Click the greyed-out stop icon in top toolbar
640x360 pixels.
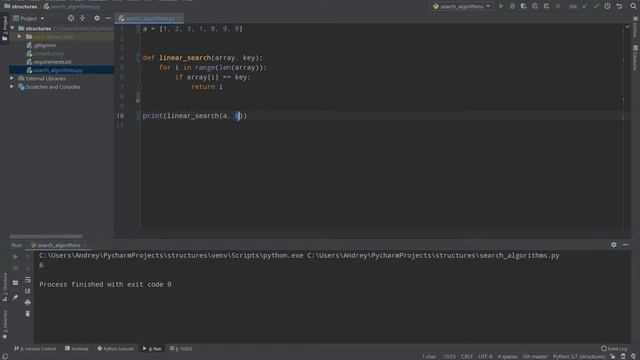tap(558, 7)
